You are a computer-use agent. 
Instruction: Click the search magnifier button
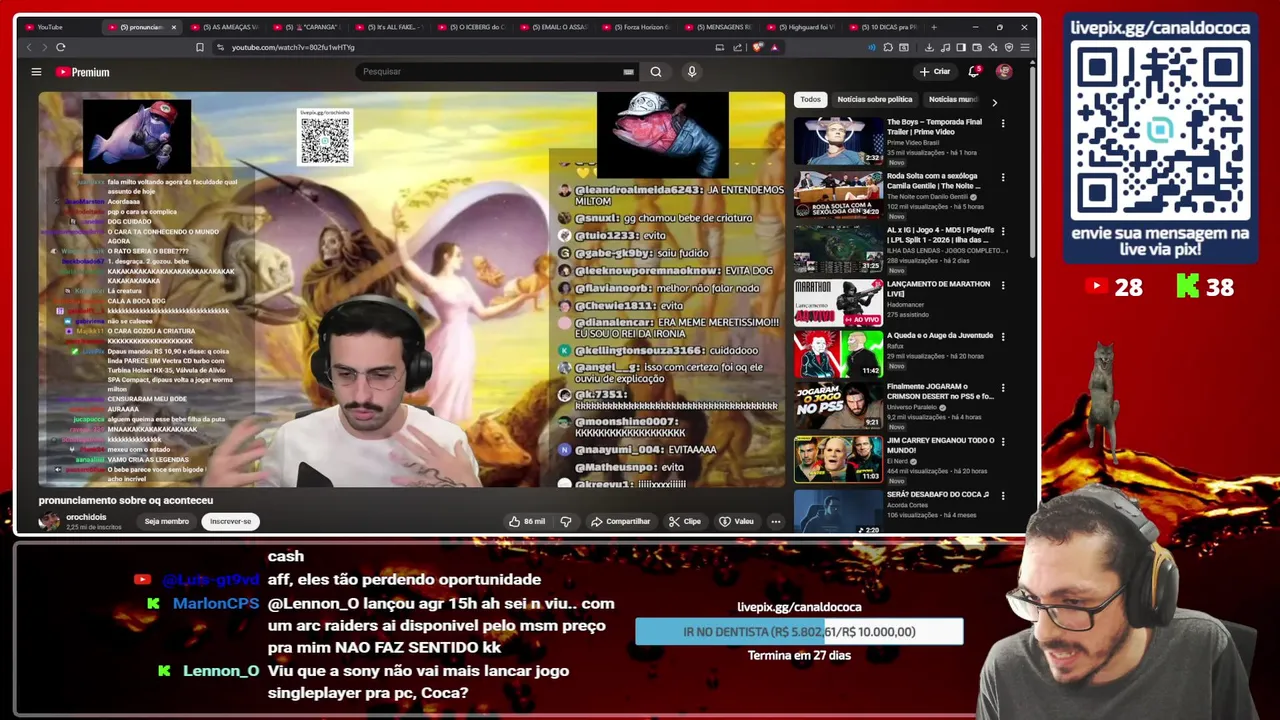[656, 72]
